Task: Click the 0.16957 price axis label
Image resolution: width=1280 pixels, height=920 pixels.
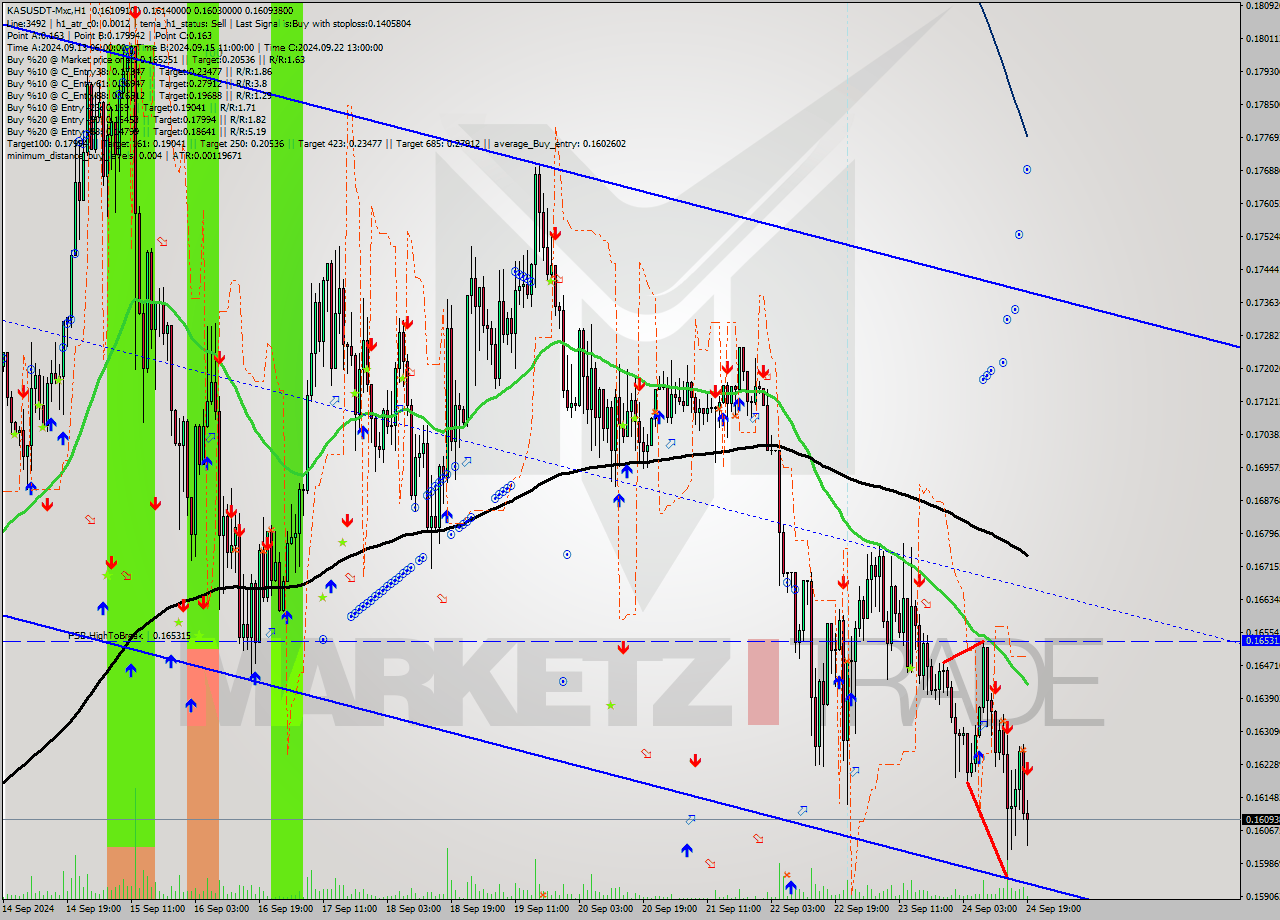Action: (x=1262, y=467)
